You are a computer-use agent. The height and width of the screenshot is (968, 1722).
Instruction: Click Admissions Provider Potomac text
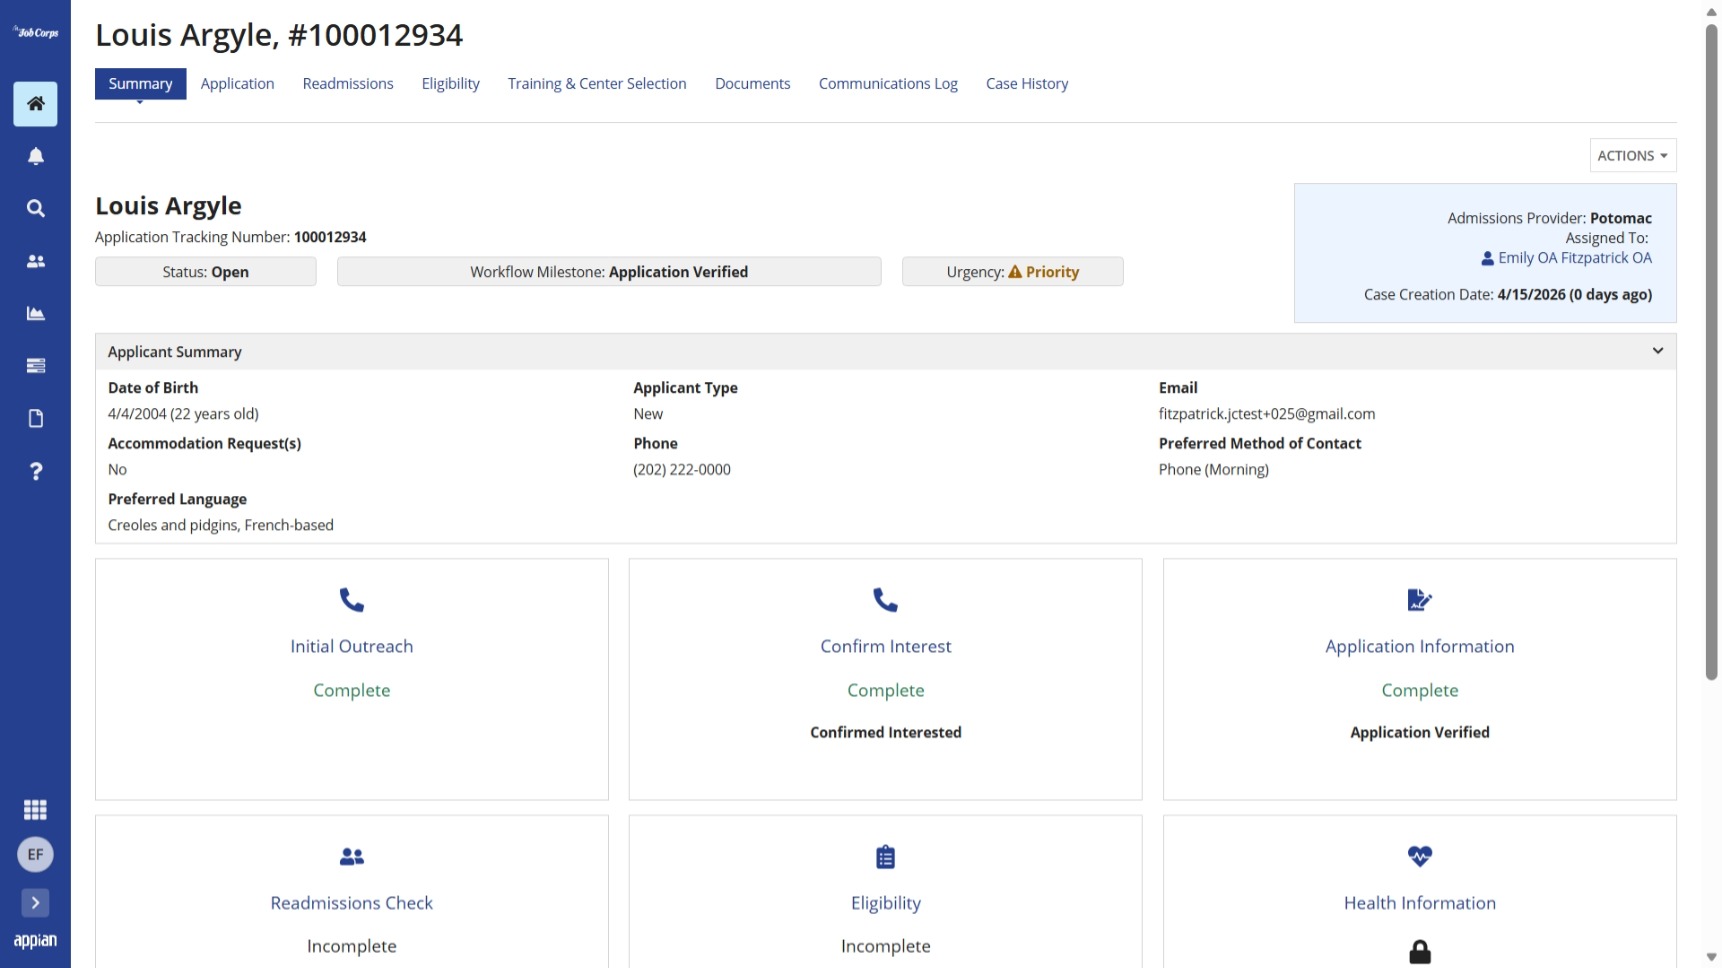pyautogui.click(x=1549, y=218)
